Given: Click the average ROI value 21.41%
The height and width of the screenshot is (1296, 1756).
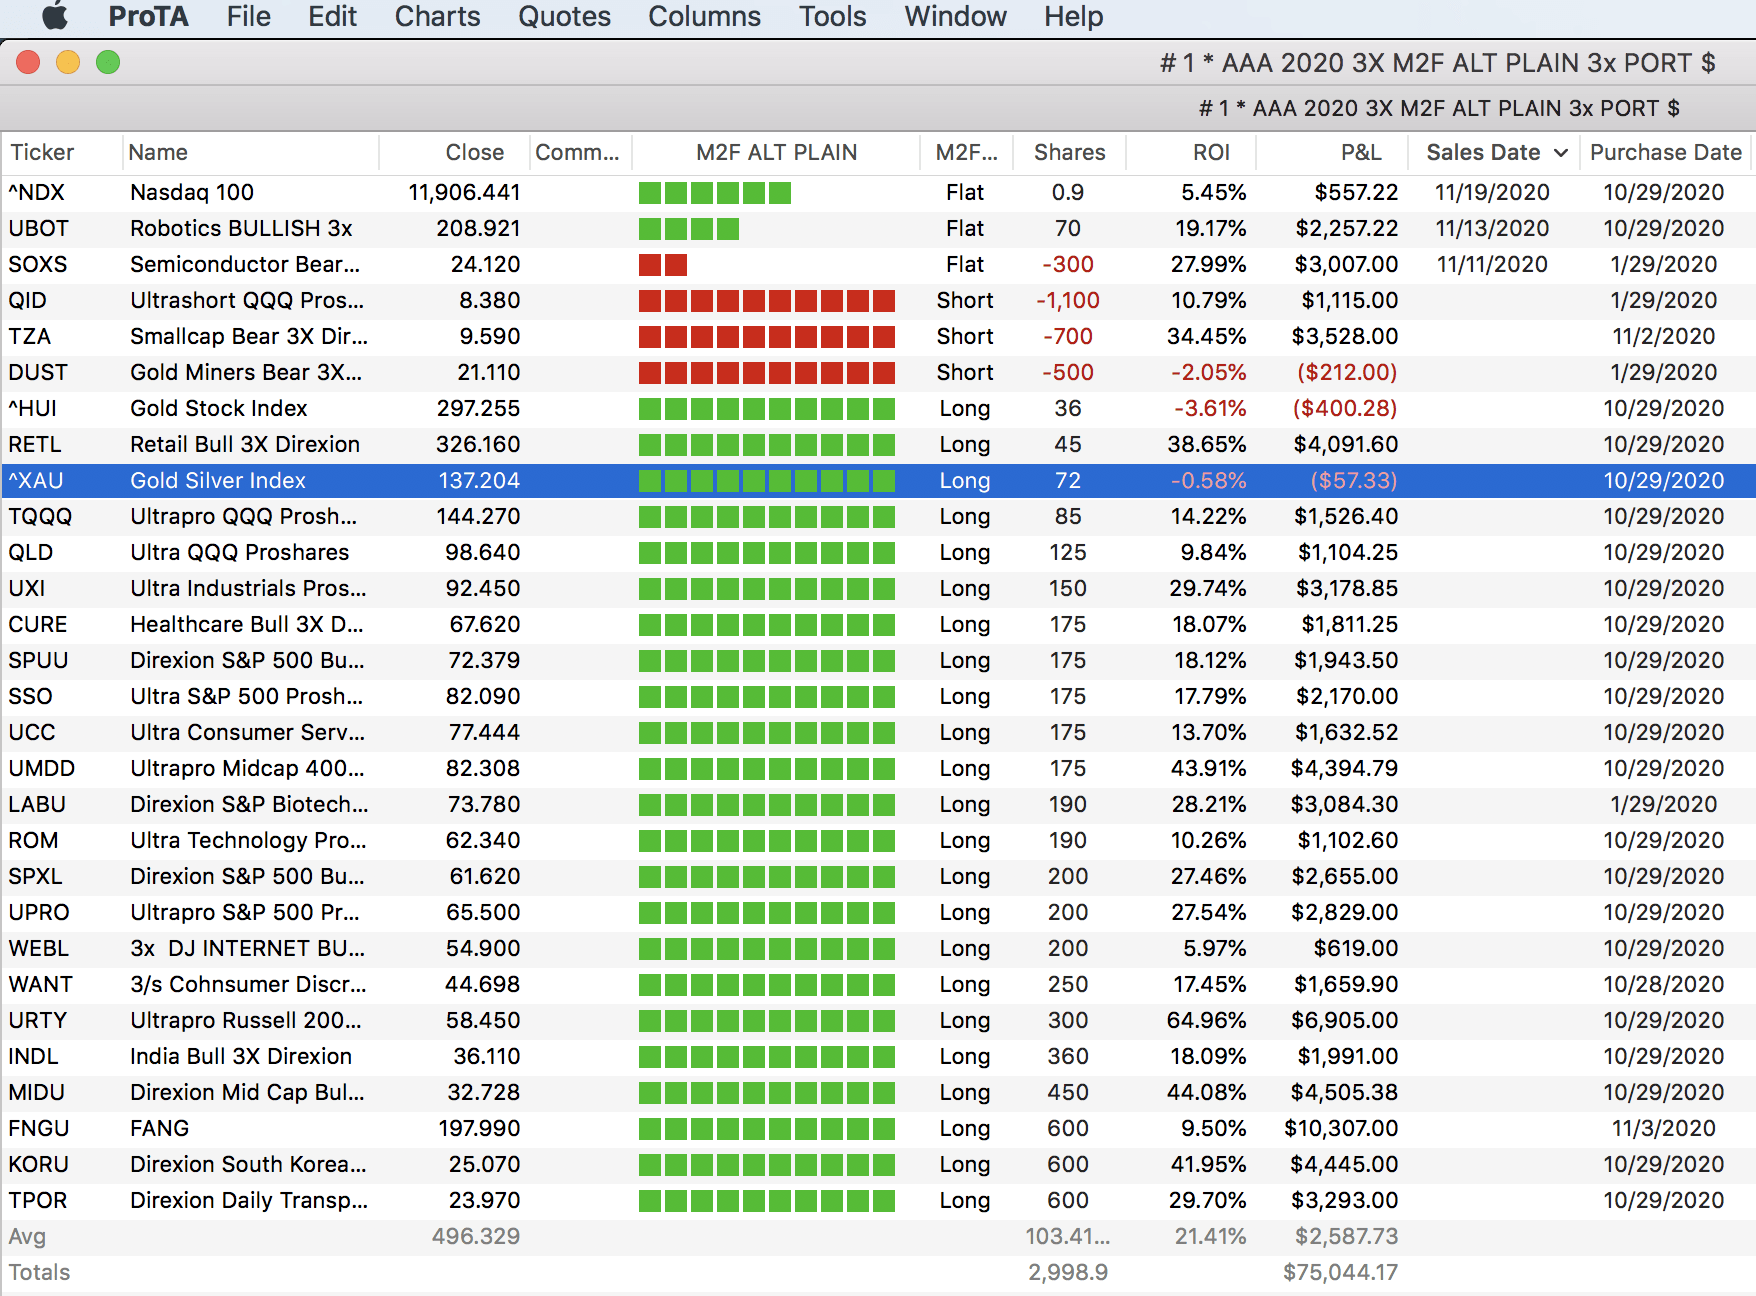Looking at the screenshot, I should click(x=1210, y=1236).
